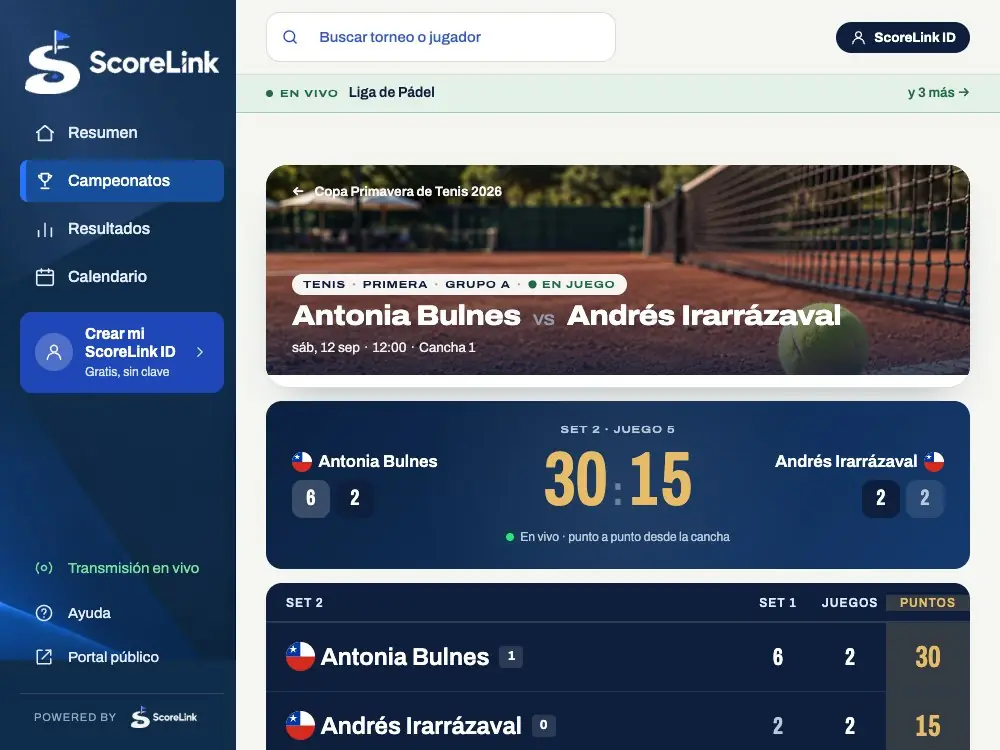This screenshot has height=750, width=1000.
Task: Click the user avatar in Crear mi ScoreLink ID card
Action: pos(54,352)
